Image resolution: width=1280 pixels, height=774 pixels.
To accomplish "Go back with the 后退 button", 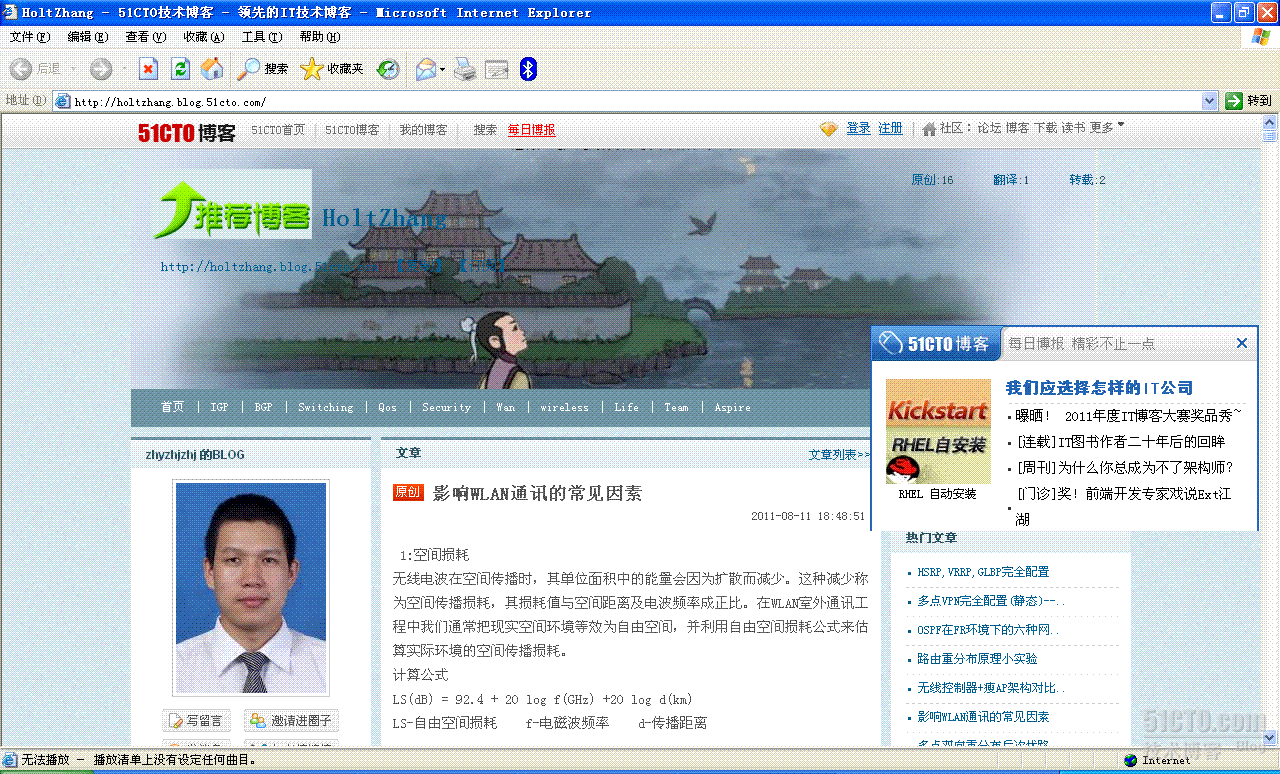I will pos(36,69).
